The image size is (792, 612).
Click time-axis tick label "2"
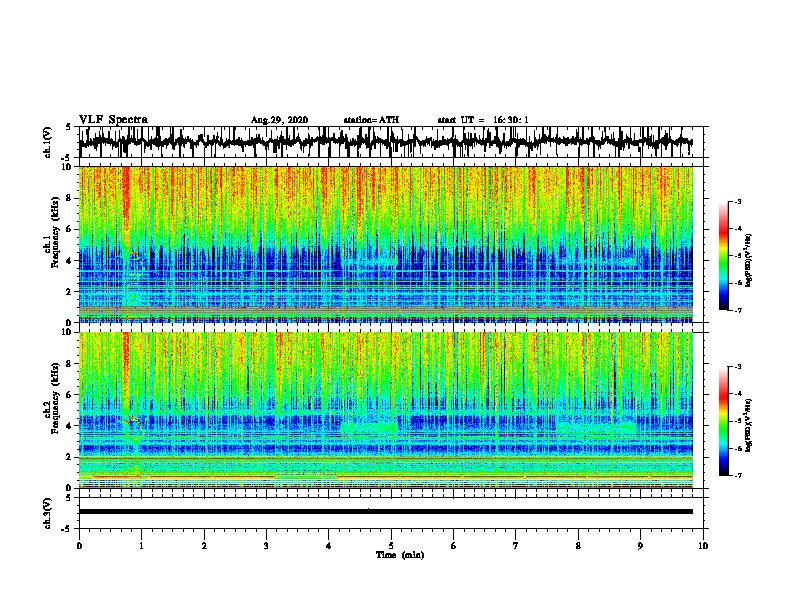pyautogui.click(x=204, y=546)
